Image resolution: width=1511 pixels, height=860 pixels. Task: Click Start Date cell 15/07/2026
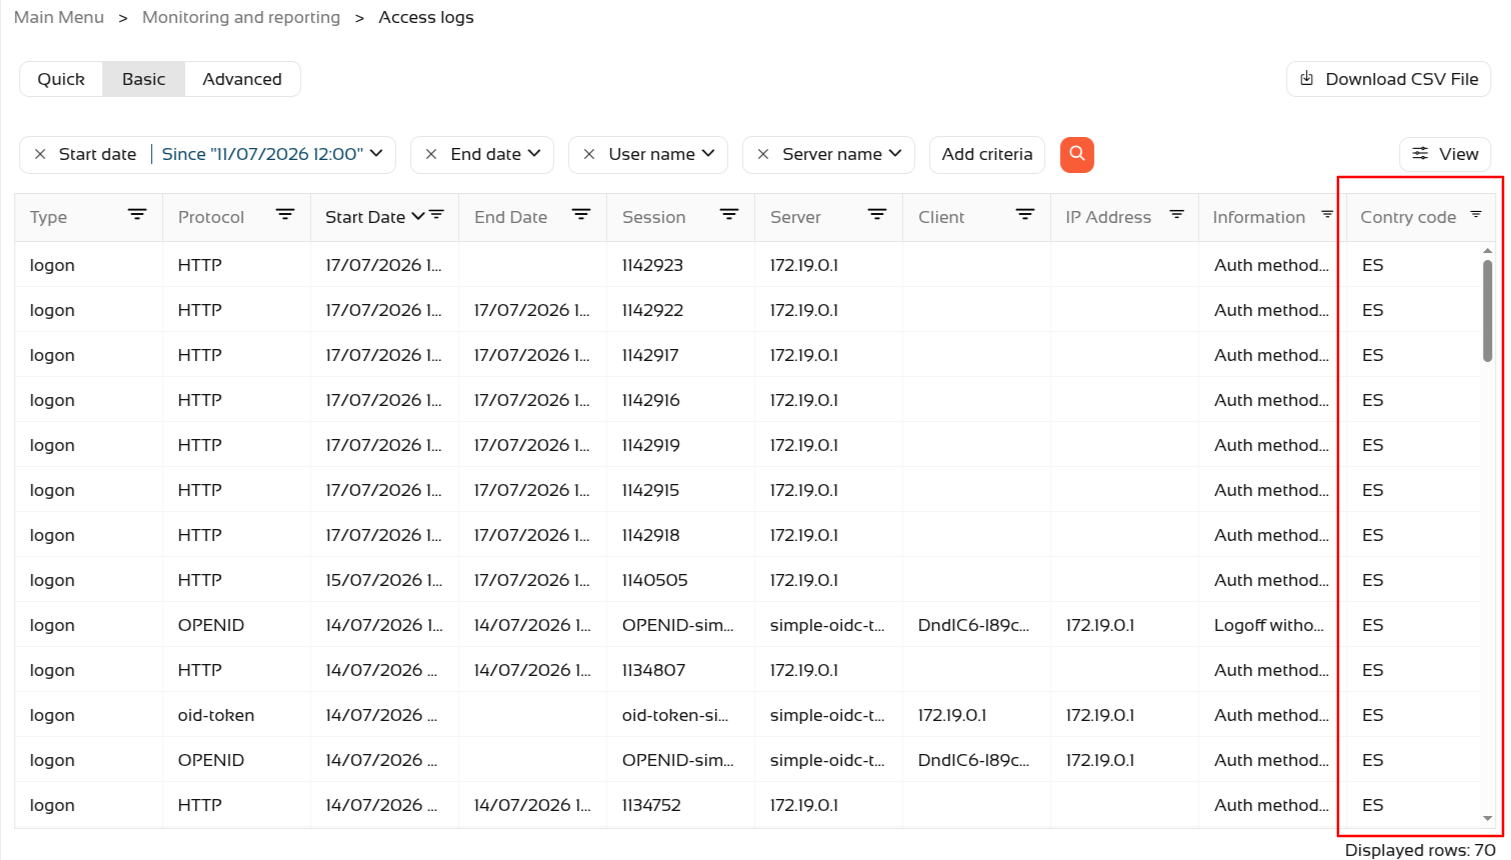tap(384, 580)
